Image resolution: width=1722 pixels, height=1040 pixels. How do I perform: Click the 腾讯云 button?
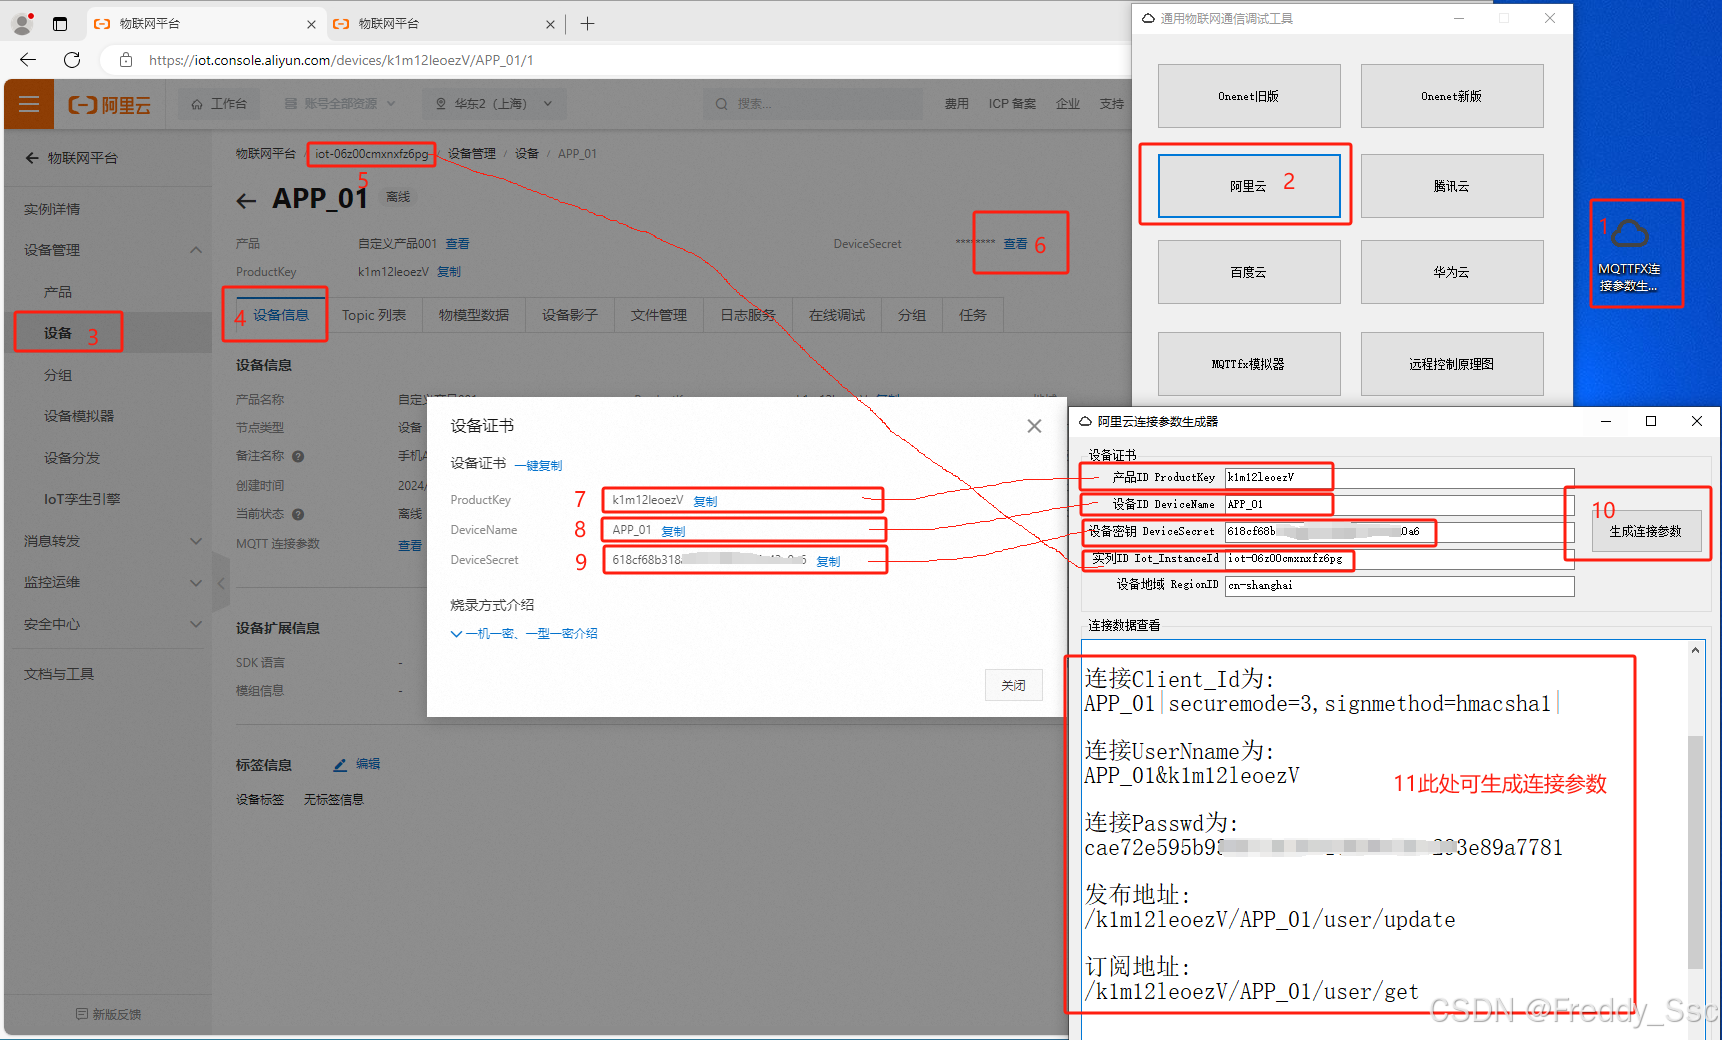click(x=1452, y=186)
